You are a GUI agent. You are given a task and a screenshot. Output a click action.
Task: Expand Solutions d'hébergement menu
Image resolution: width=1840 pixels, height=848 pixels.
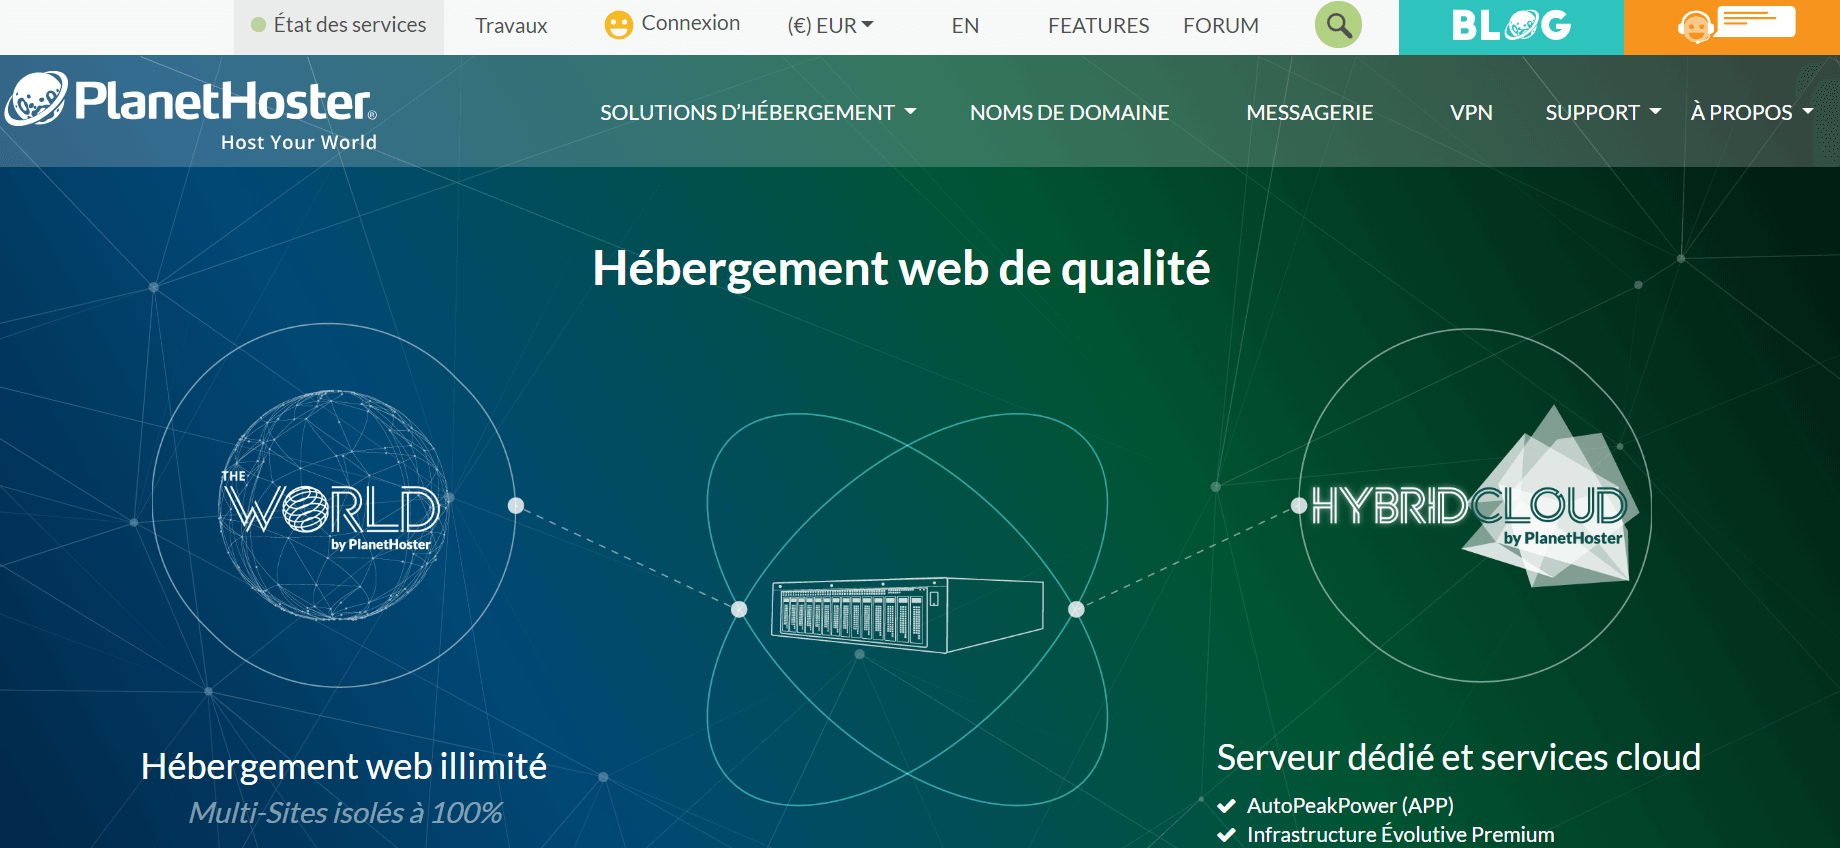(758, 113)
